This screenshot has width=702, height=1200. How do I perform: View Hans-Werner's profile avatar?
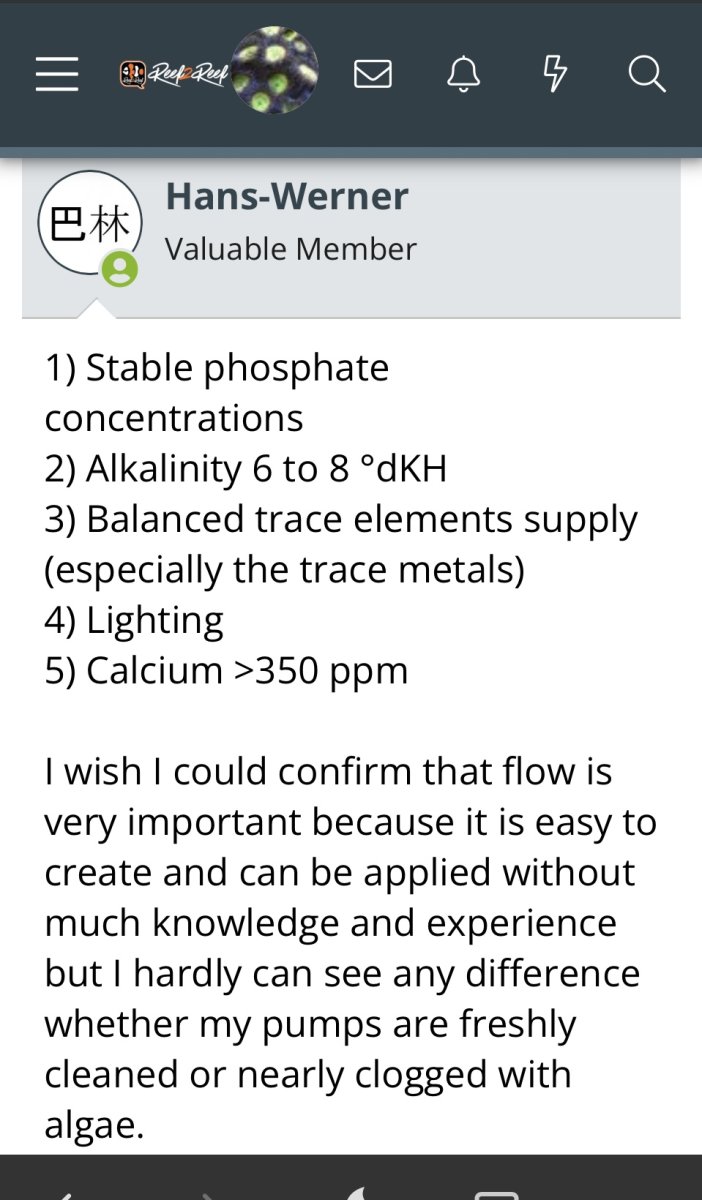click(89, 224)
